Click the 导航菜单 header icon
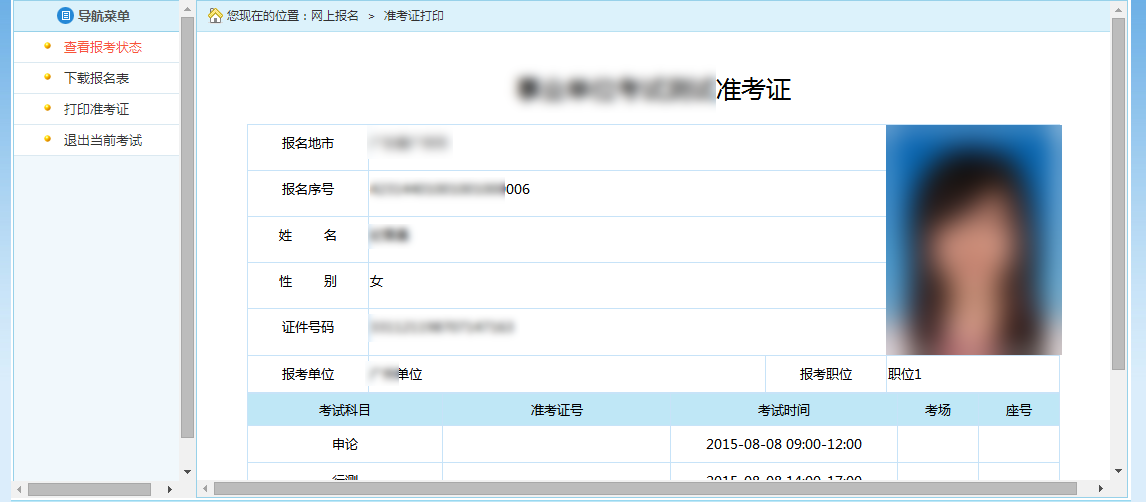This screenshot has width=1146, height=502. click(66, 16)
